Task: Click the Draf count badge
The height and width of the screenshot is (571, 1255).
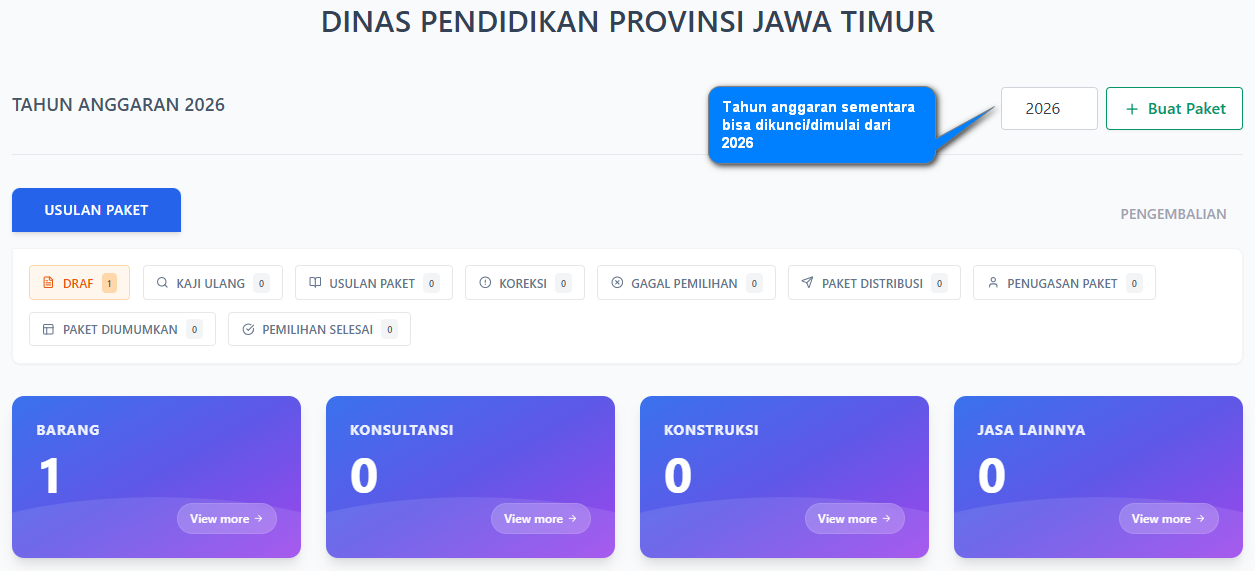Action: (109, 283)
